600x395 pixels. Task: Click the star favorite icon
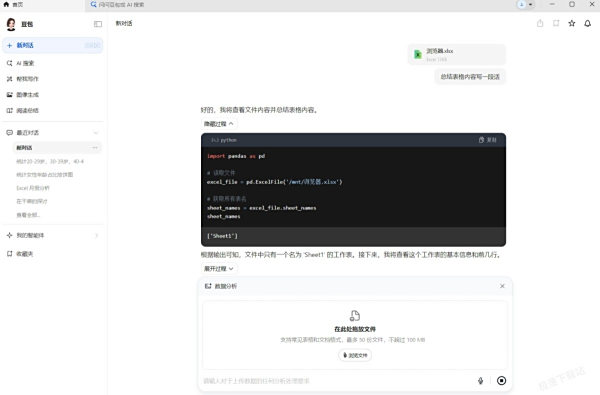tap(572, 23)
